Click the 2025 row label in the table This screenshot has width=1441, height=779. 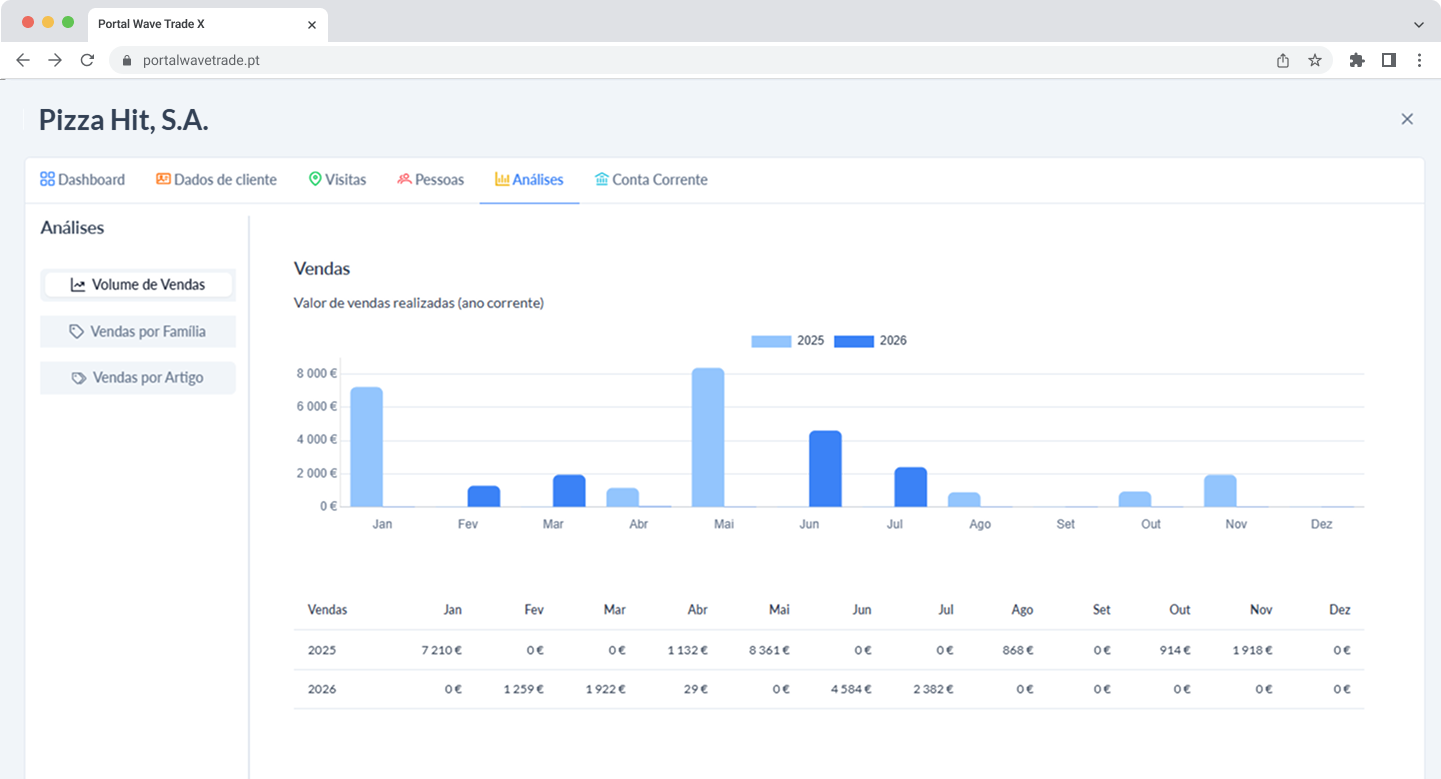click(x=322, y=650)
